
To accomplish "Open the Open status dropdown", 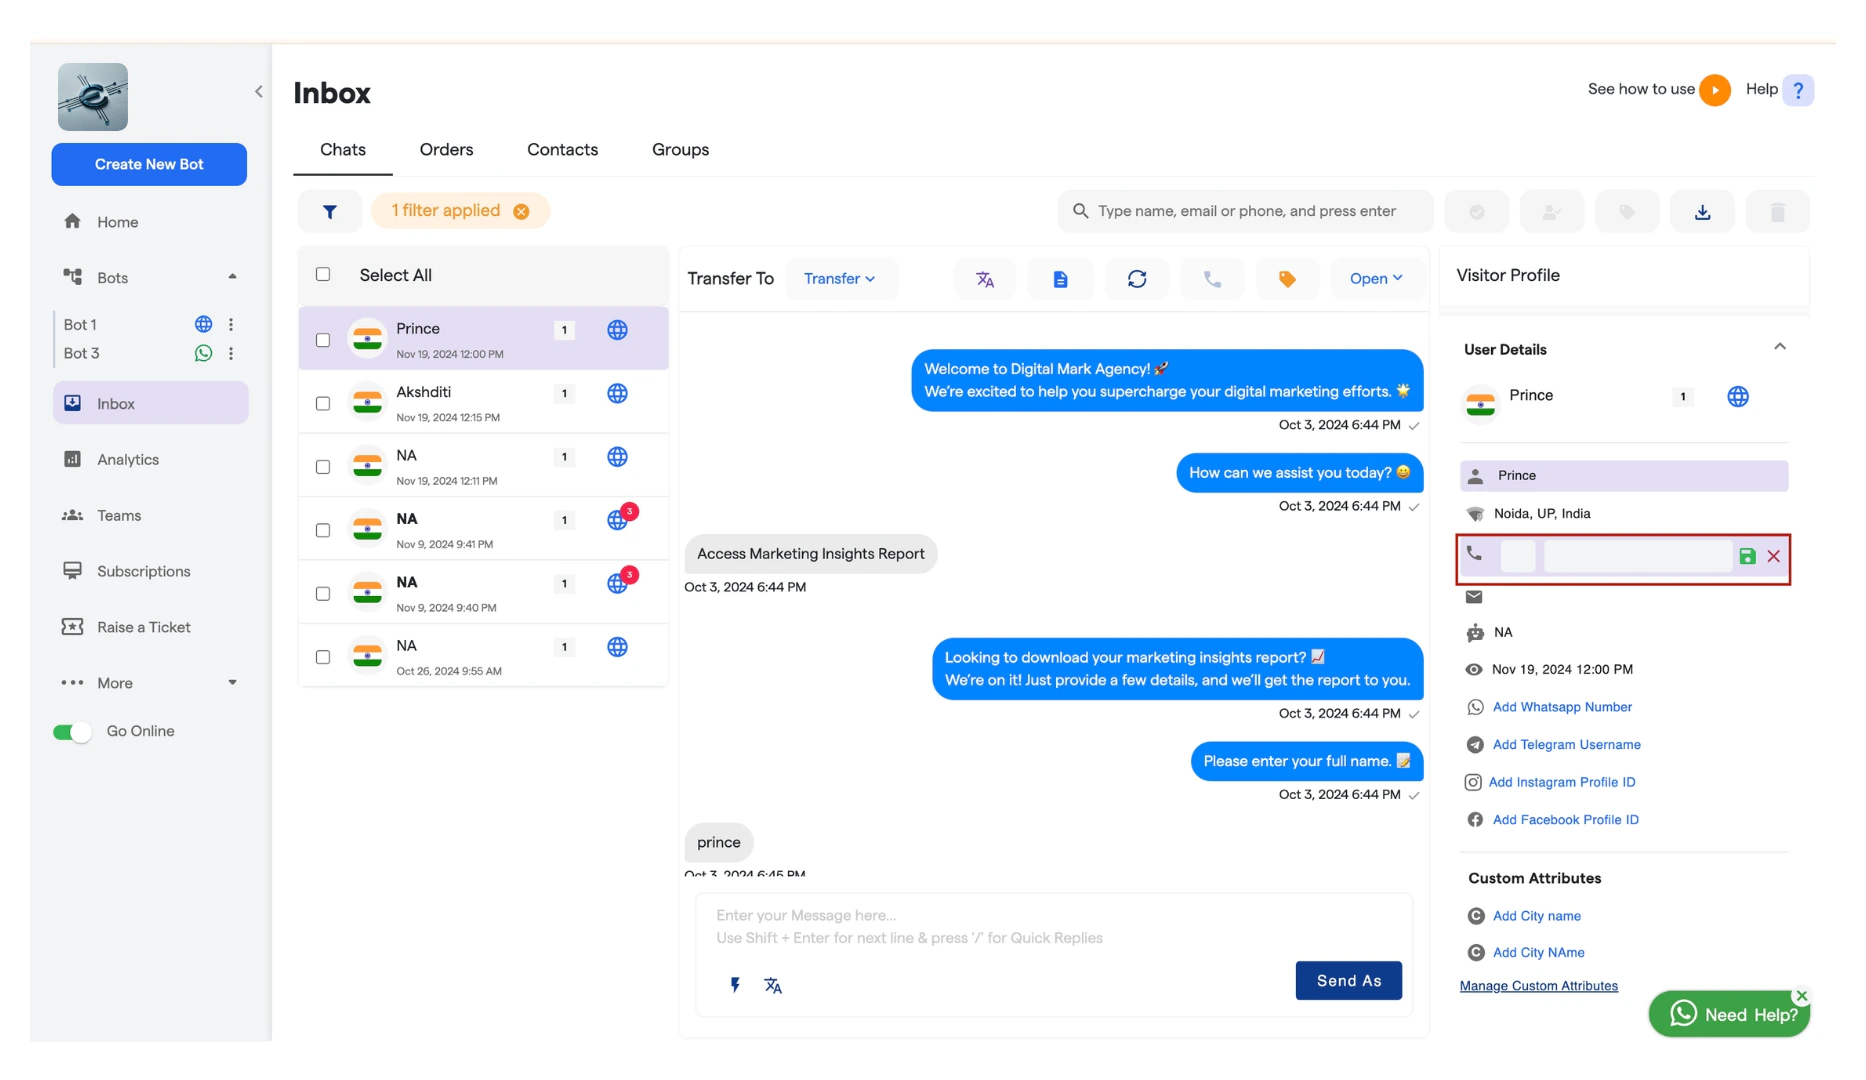I will (1376, 279).
